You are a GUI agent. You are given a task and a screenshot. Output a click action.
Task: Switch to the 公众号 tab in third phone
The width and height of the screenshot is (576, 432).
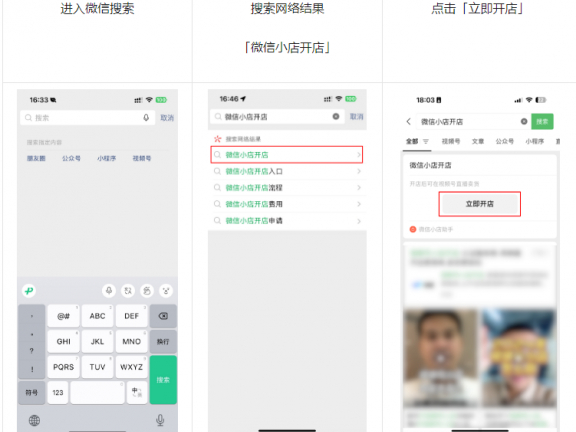(504, 141)
